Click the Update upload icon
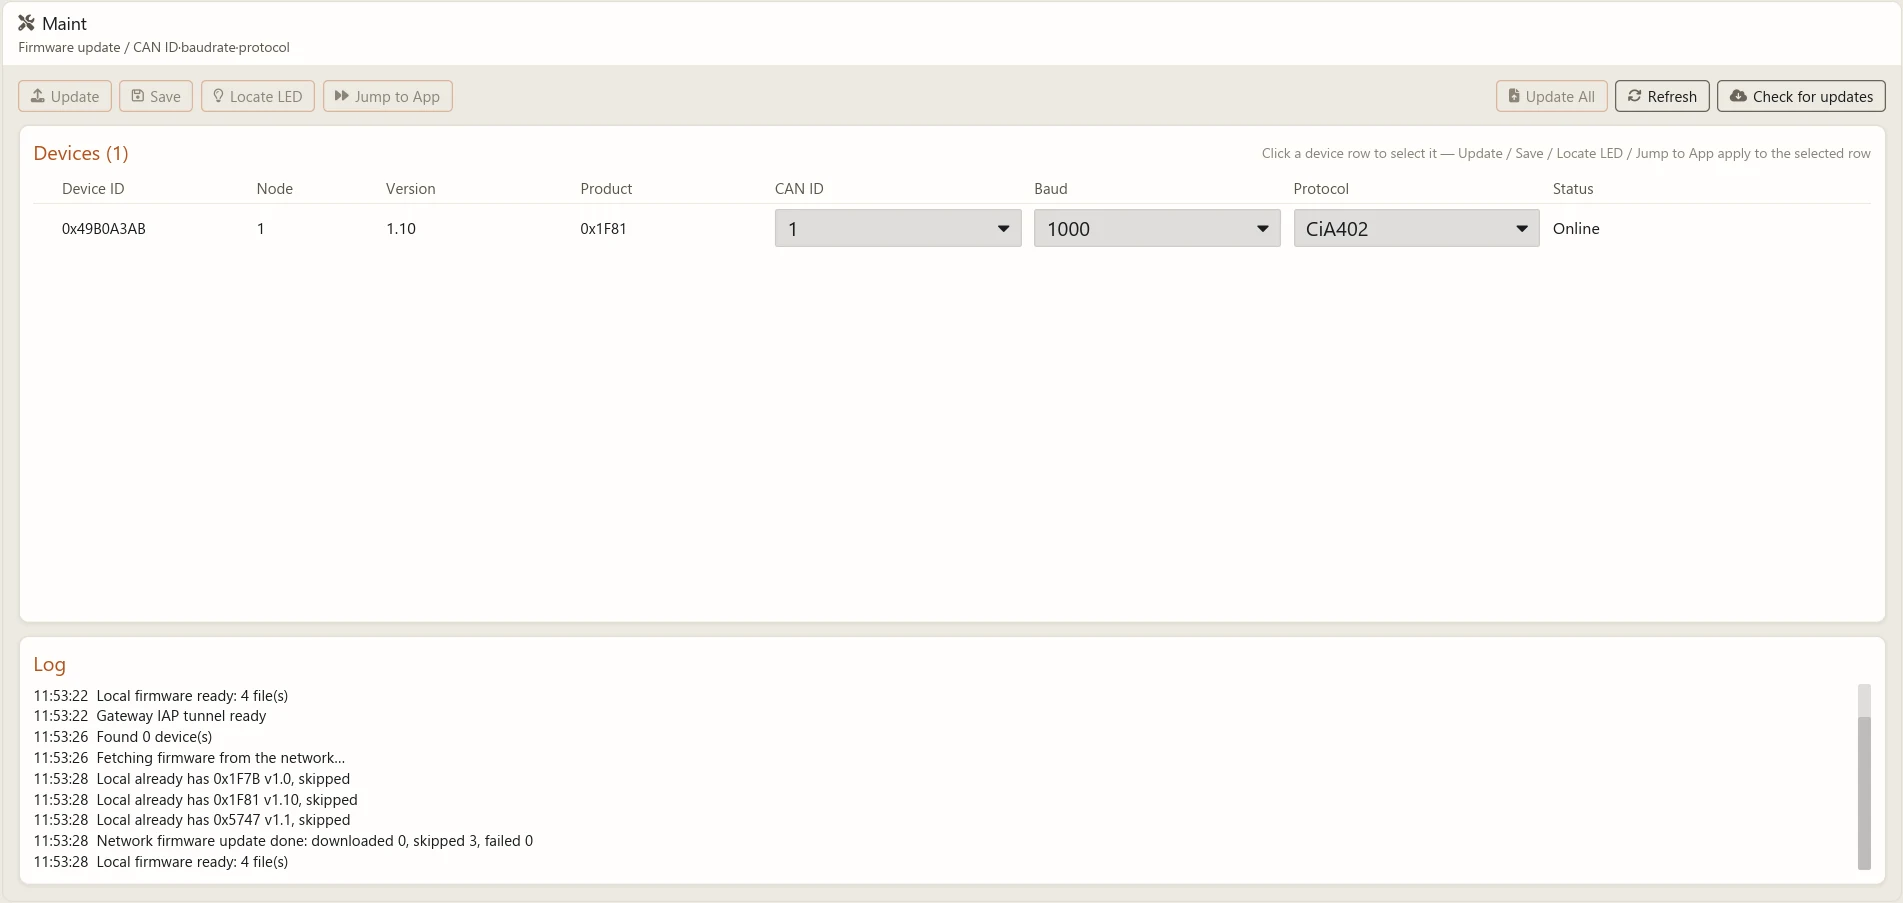The height and width of the screenshot is (903, 1903). pos(38,96)
